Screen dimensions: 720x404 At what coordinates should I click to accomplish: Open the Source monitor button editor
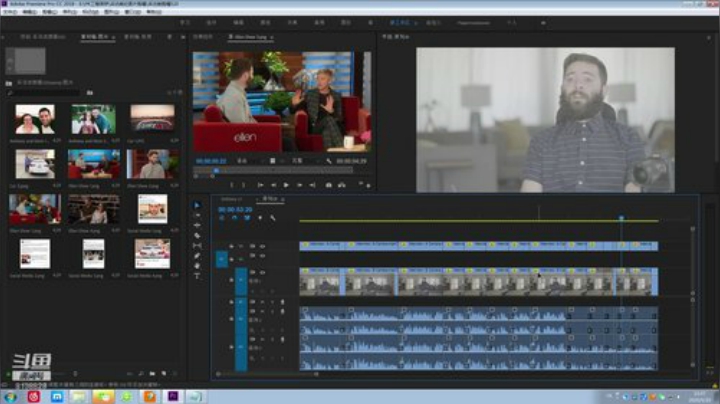[368, 185]
